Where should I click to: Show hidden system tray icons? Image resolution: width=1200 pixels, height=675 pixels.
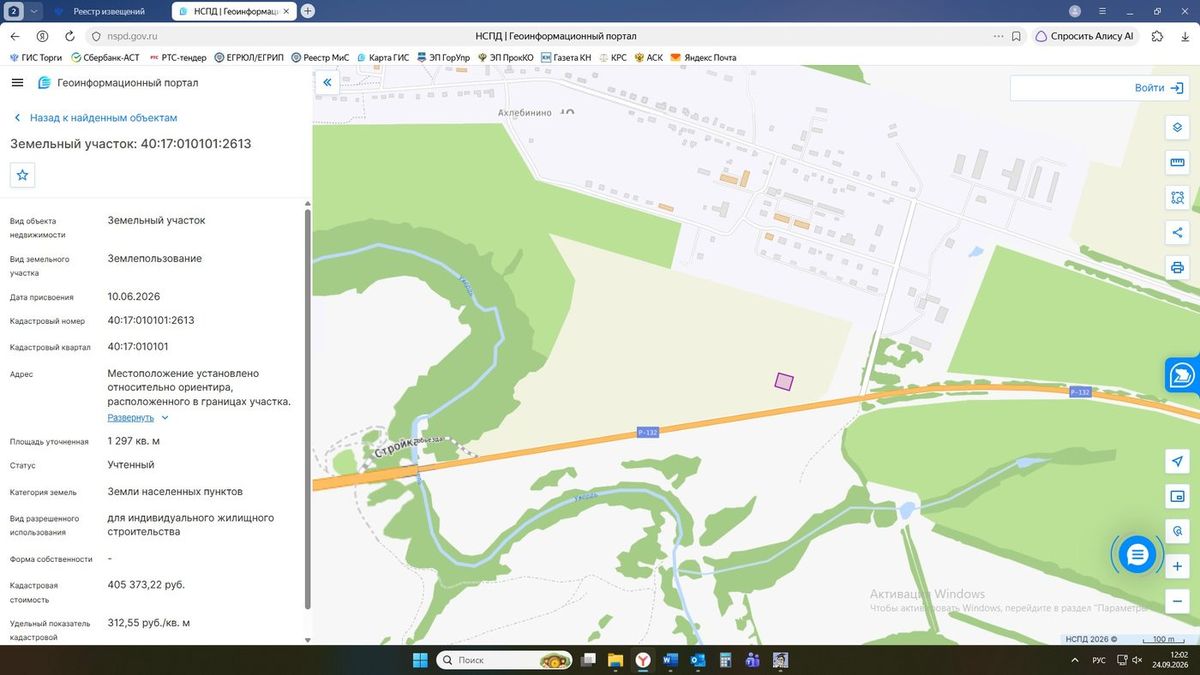[1075, 660]
